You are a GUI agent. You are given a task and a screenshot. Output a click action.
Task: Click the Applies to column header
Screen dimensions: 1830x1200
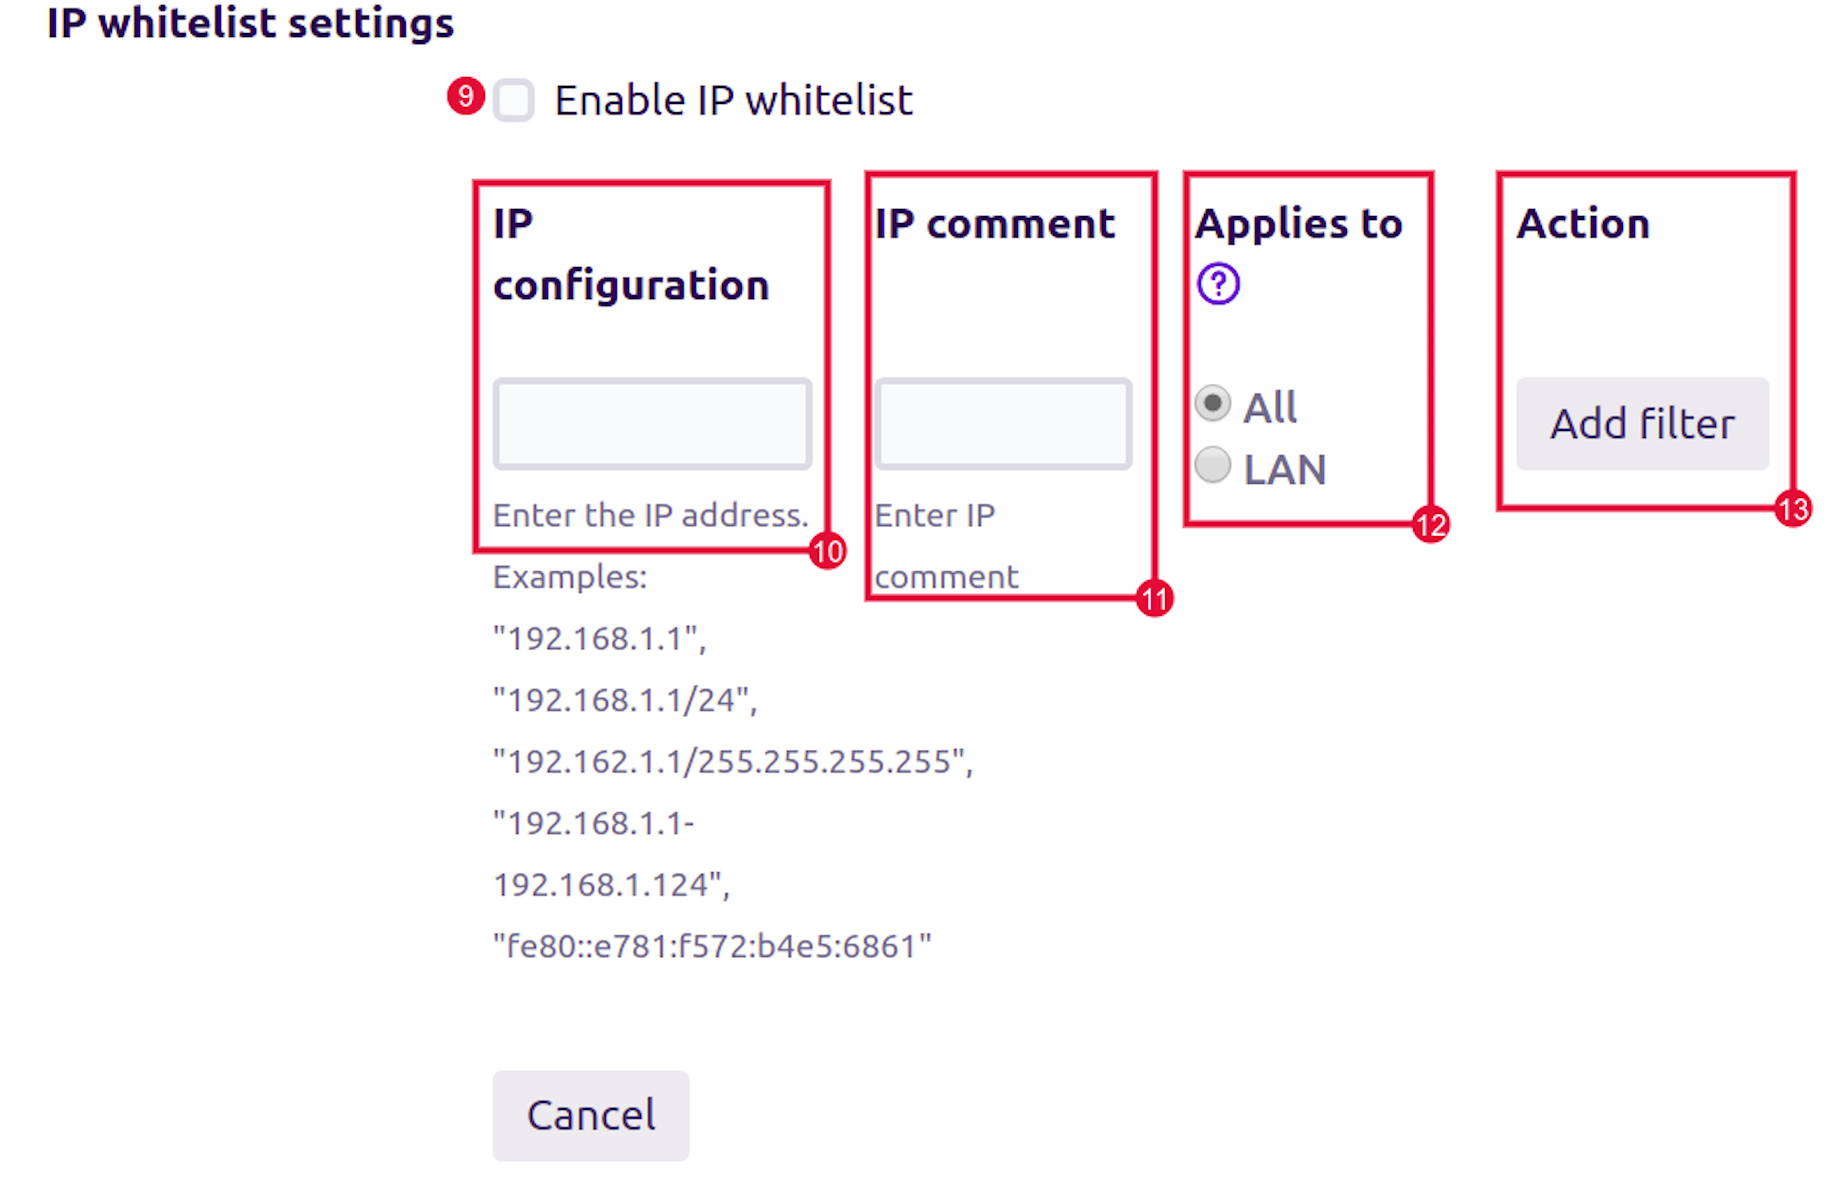(1299, 224)
